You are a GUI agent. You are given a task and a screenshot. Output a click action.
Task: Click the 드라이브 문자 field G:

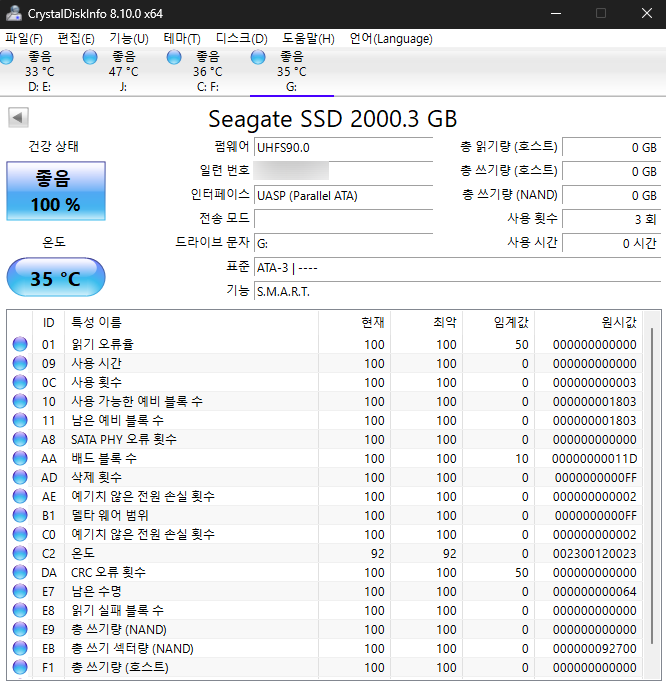tap(344, 243)
